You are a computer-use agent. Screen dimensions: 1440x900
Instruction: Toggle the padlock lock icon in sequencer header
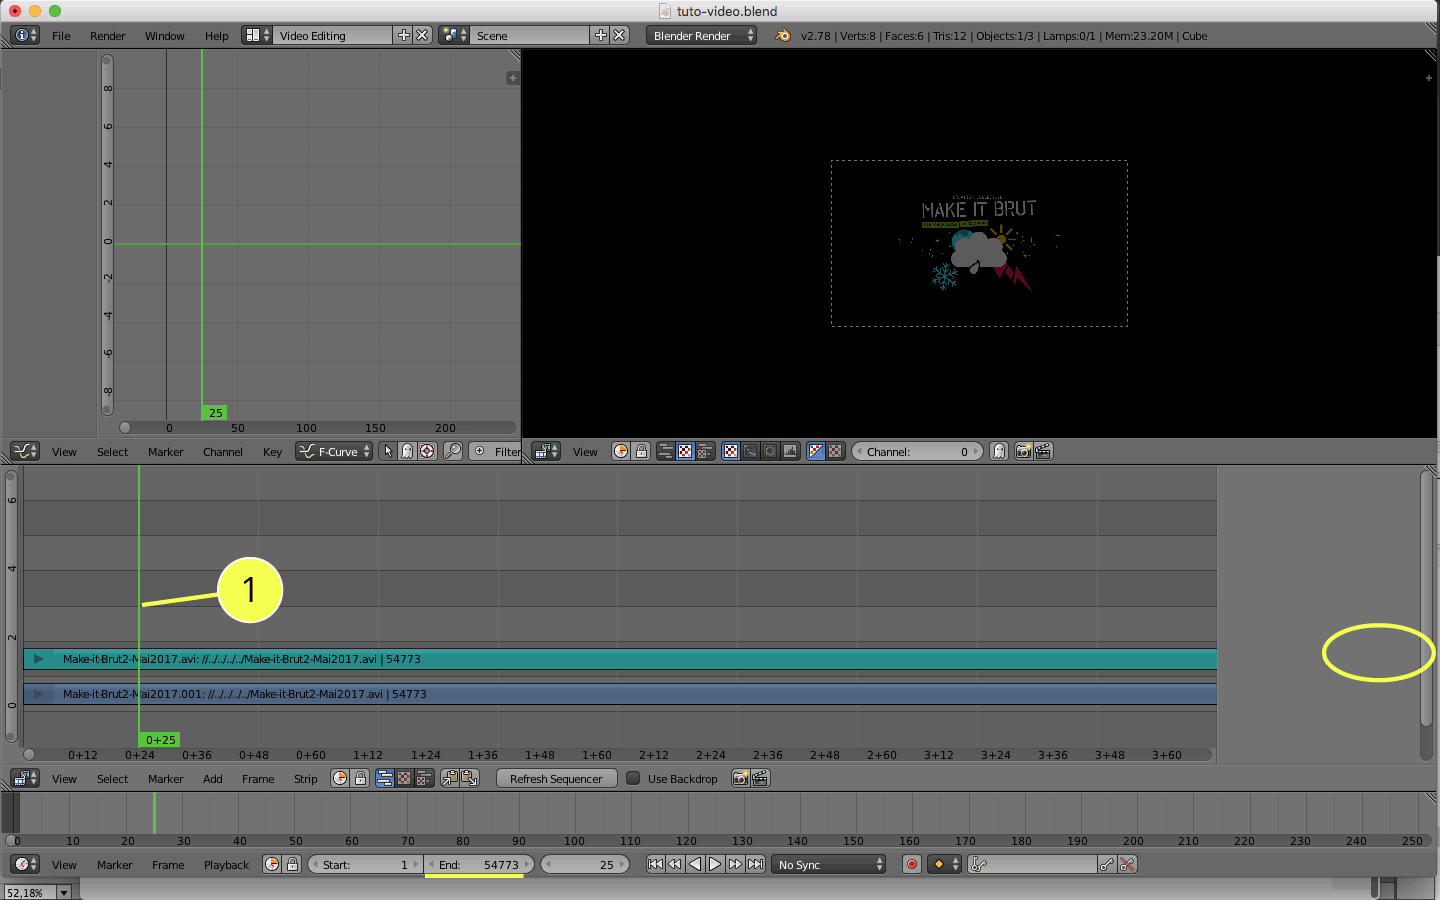point(360,778)
